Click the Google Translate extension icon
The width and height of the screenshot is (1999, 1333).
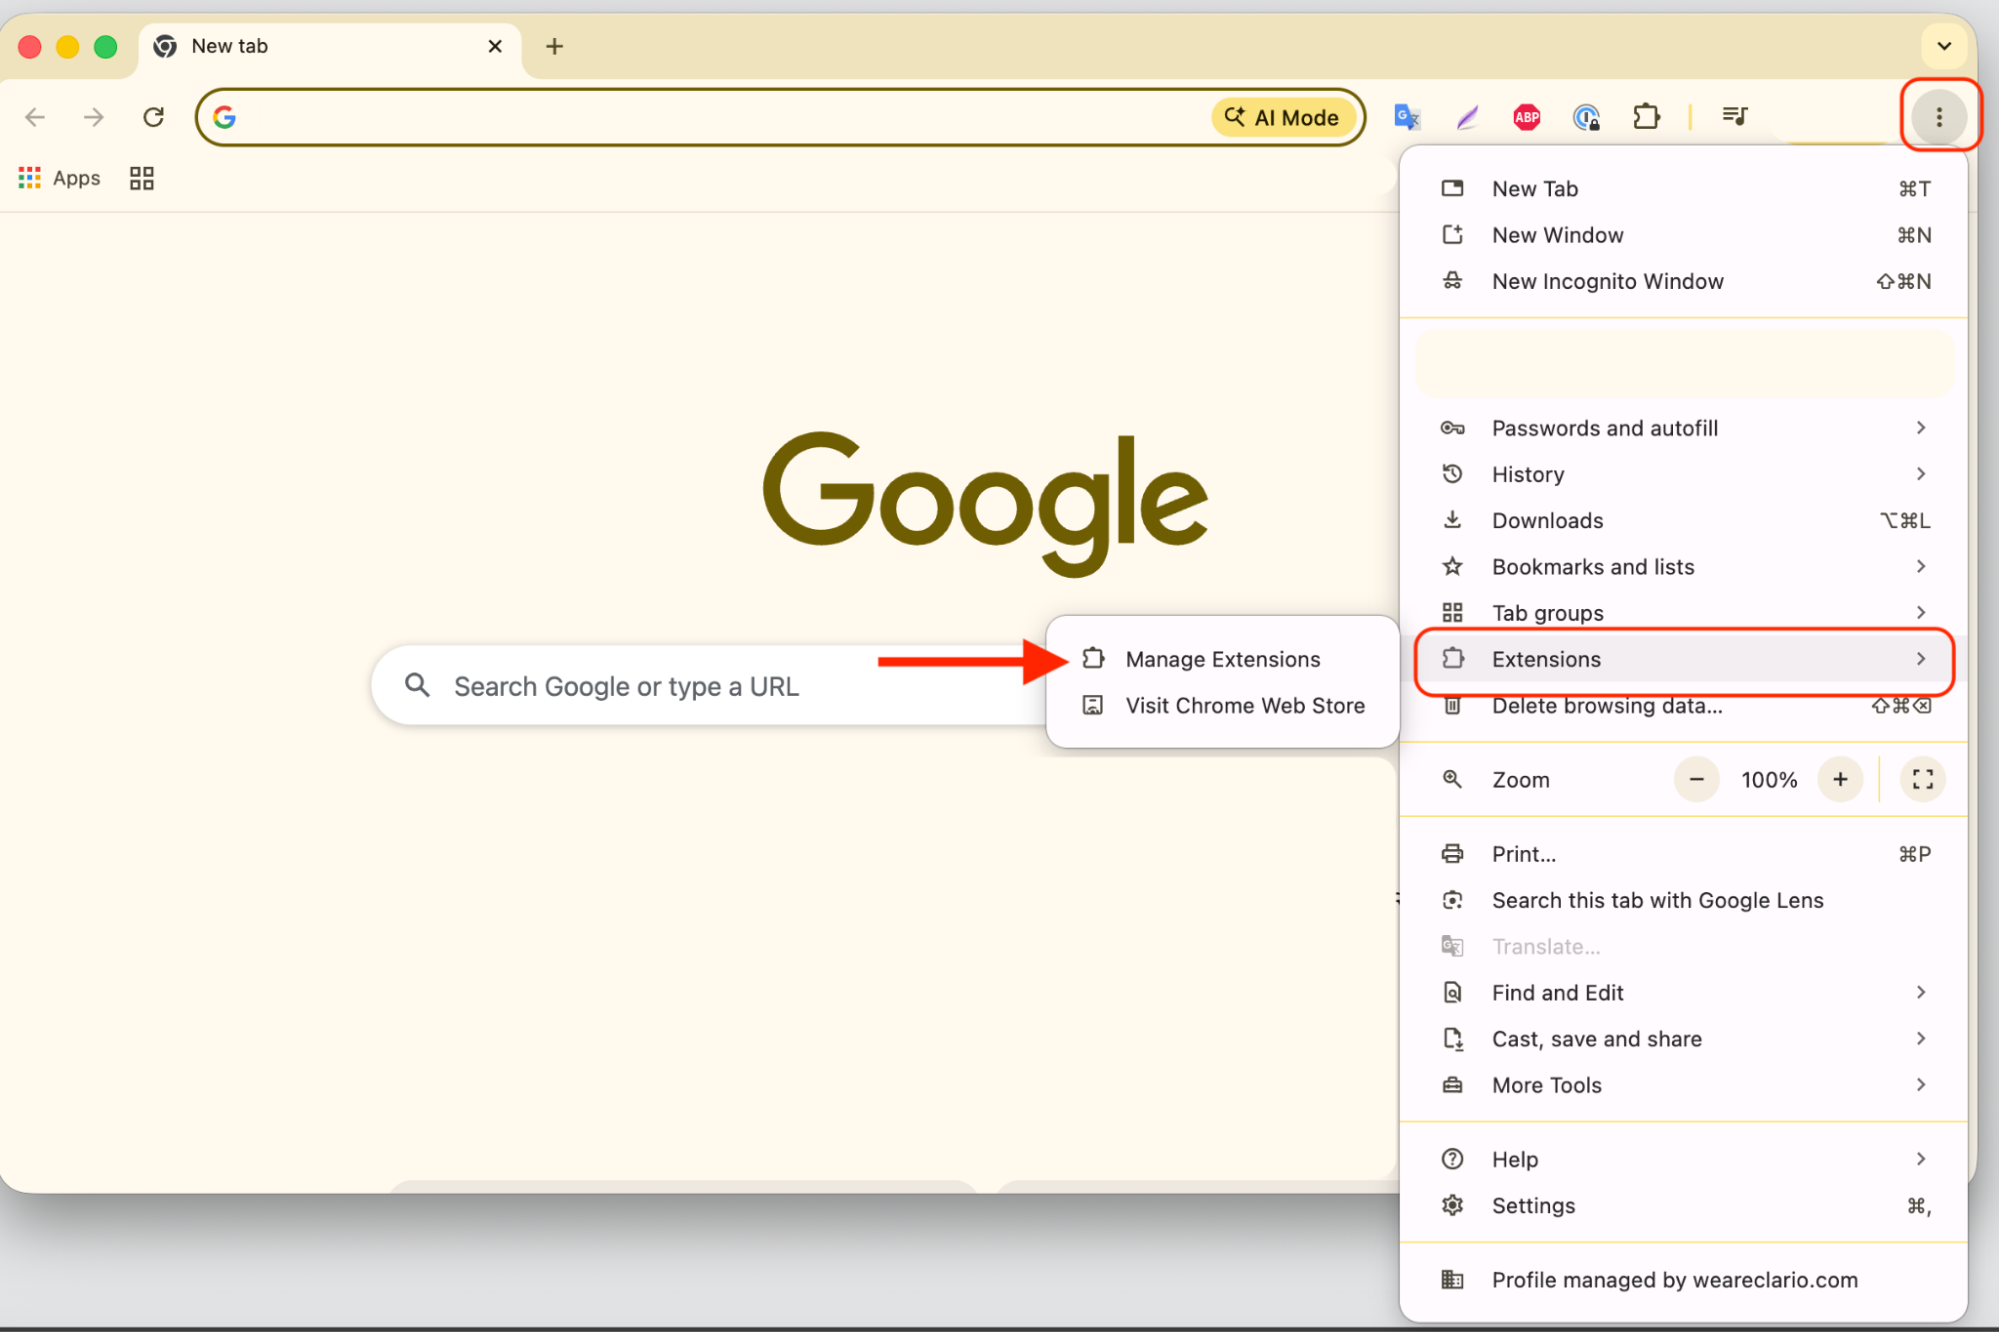1407,117
